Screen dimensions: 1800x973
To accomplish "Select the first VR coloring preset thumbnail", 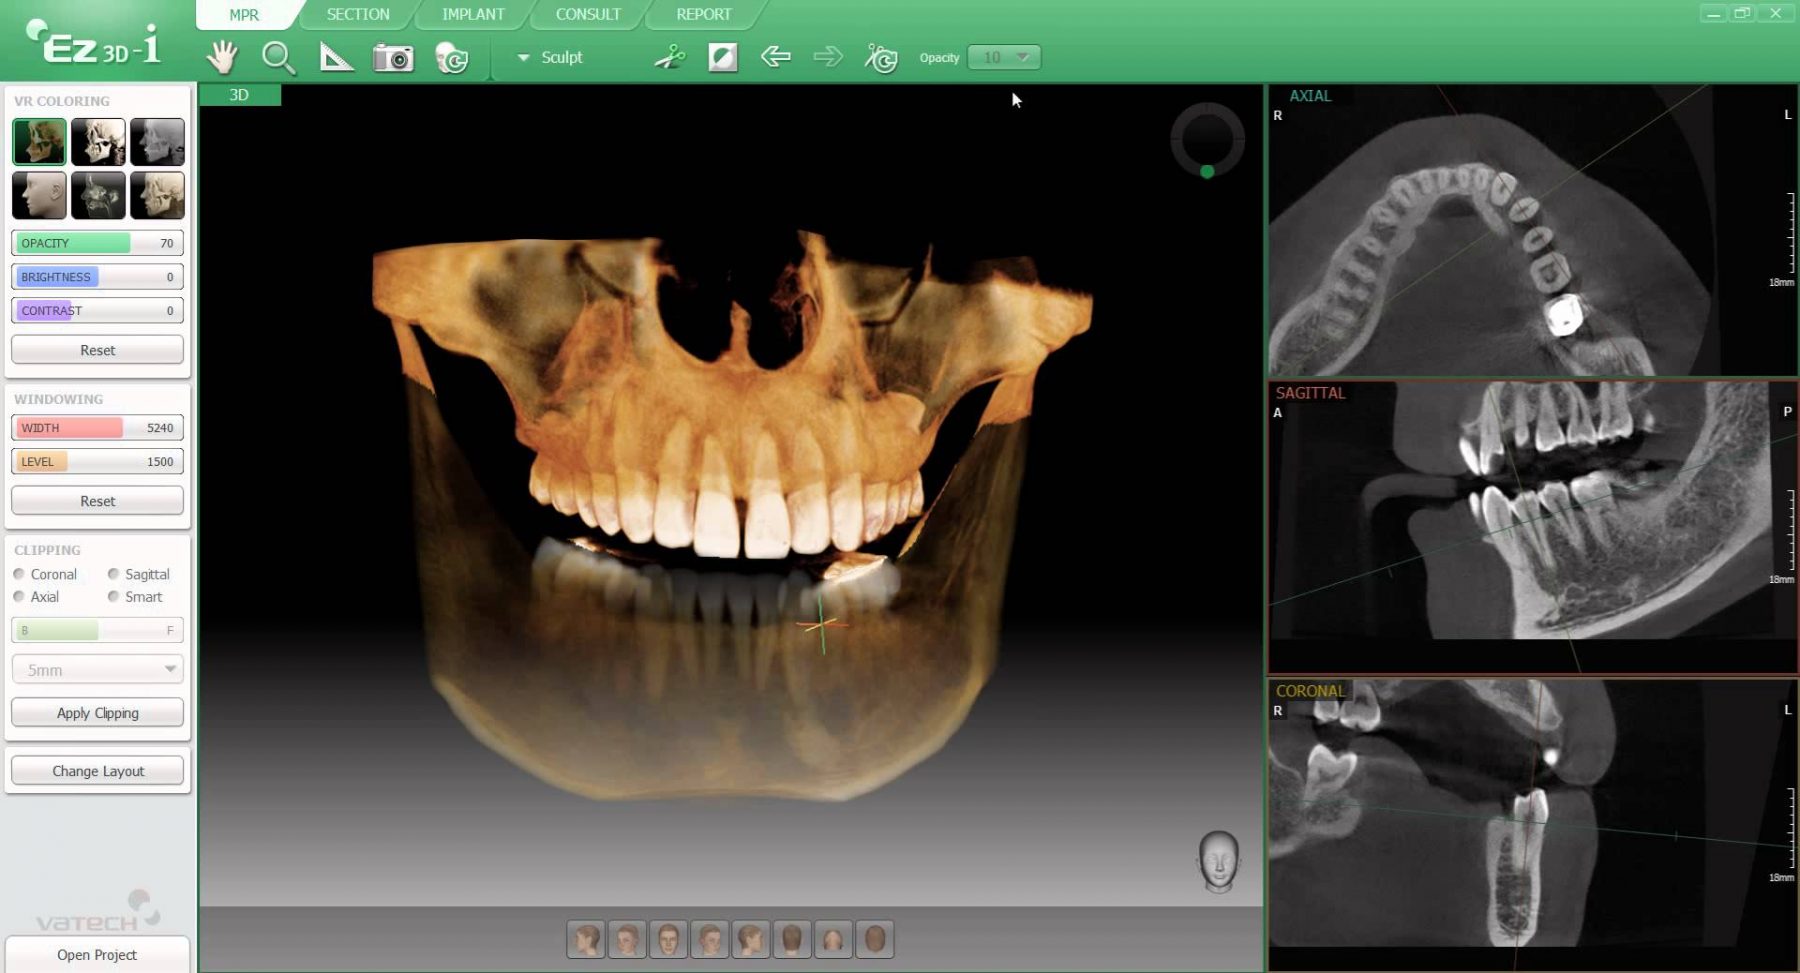I will (x=39, y=141).
